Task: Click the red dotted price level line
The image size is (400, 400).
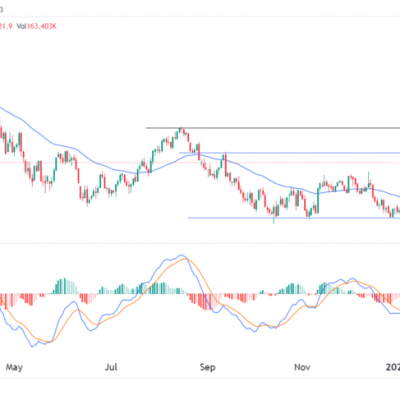Action: (200, 163)
